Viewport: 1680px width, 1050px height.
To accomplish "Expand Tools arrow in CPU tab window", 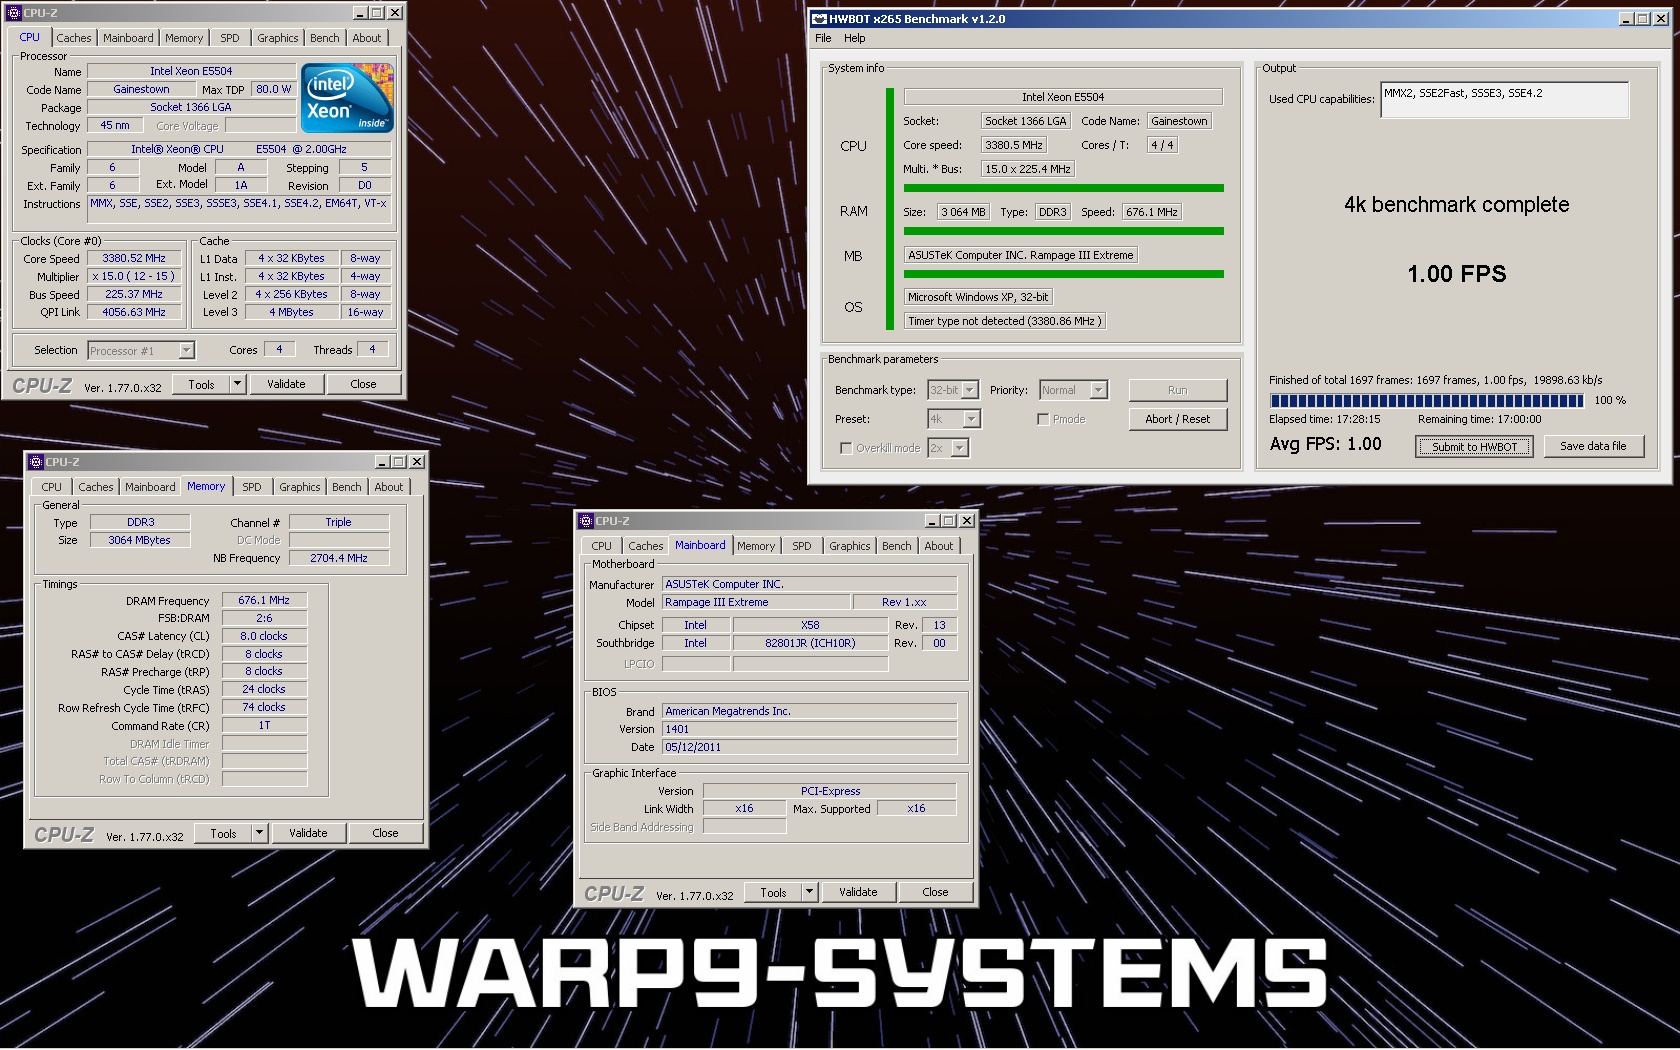I will tap(237, 384).
